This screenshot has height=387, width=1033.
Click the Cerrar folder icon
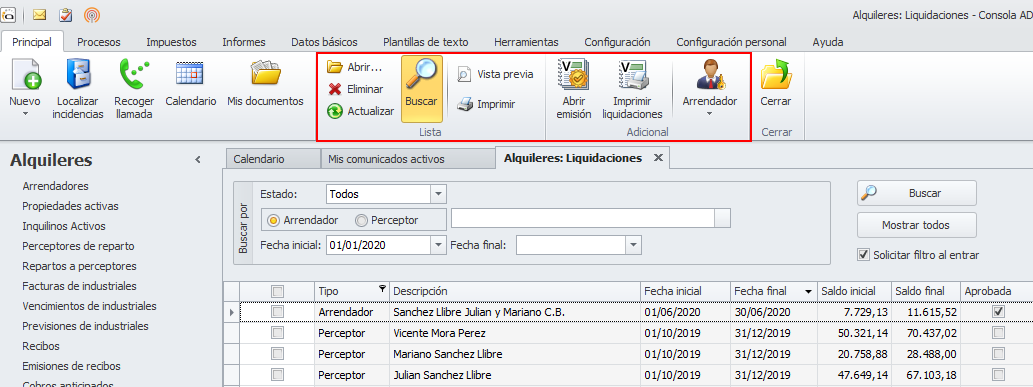pyautogui.click(x=775, y=74)
